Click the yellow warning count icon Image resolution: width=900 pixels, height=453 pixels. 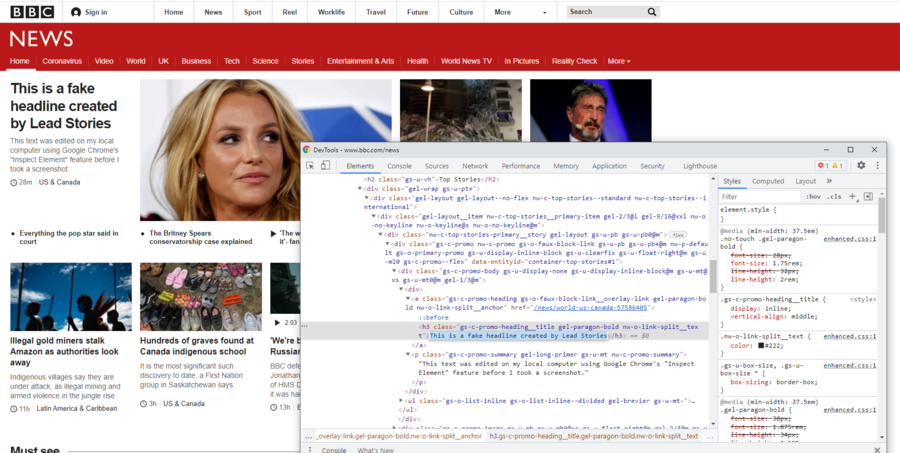point(835,165)
